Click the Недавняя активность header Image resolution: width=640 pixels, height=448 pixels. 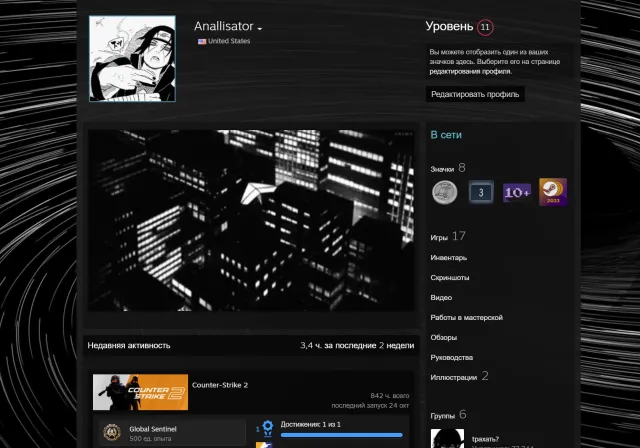[129, 346]
